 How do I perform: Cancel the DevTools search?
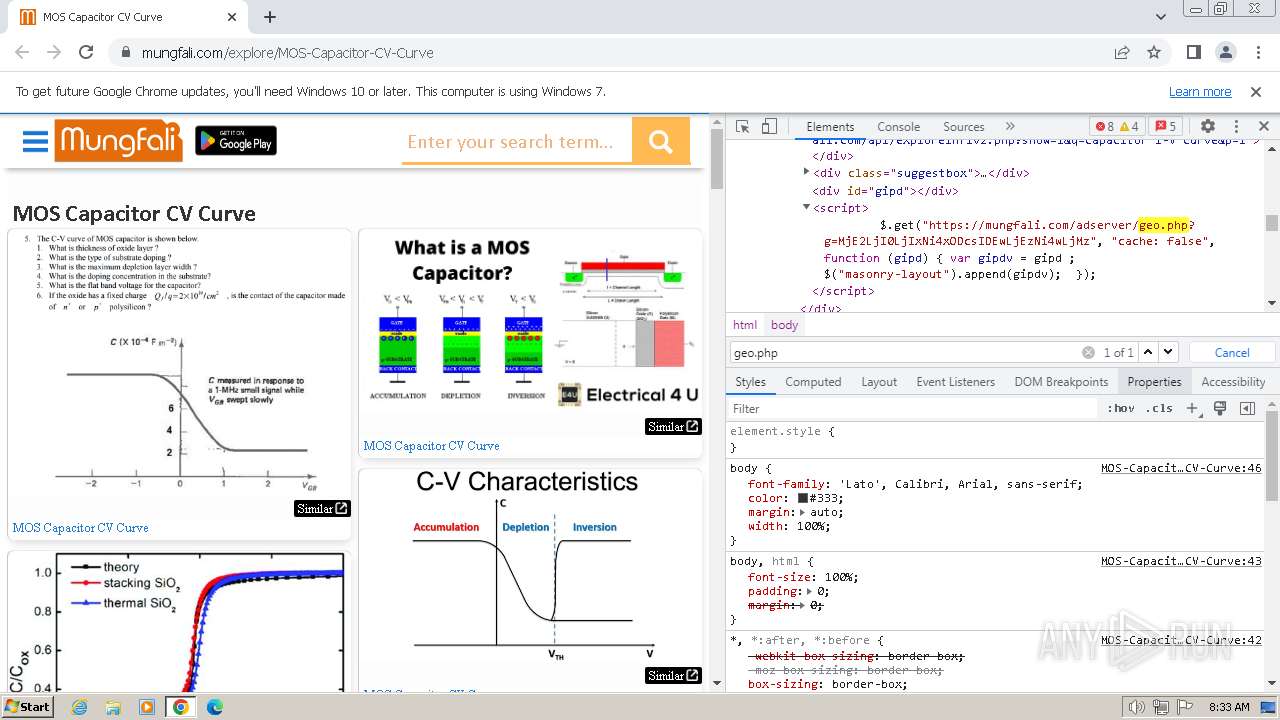tap(1232, 352)
